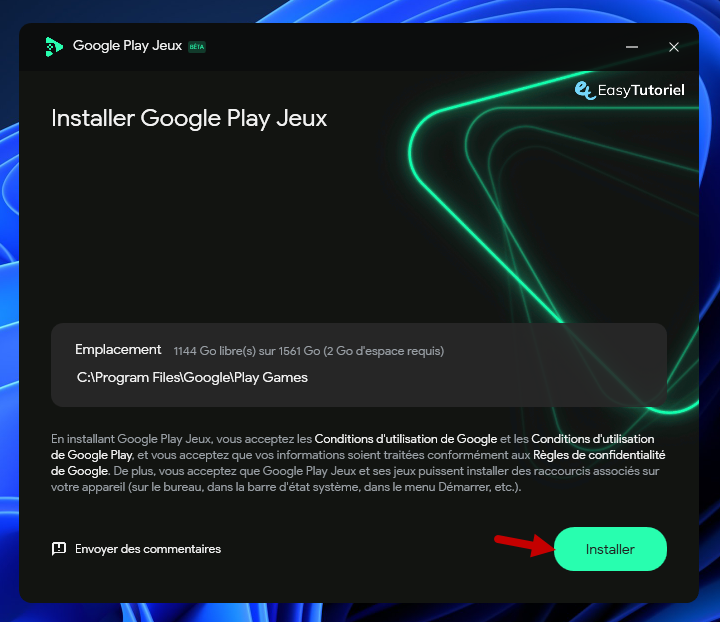Click the Emplacement label
This screenshot has width=720, height=622.
118,350
